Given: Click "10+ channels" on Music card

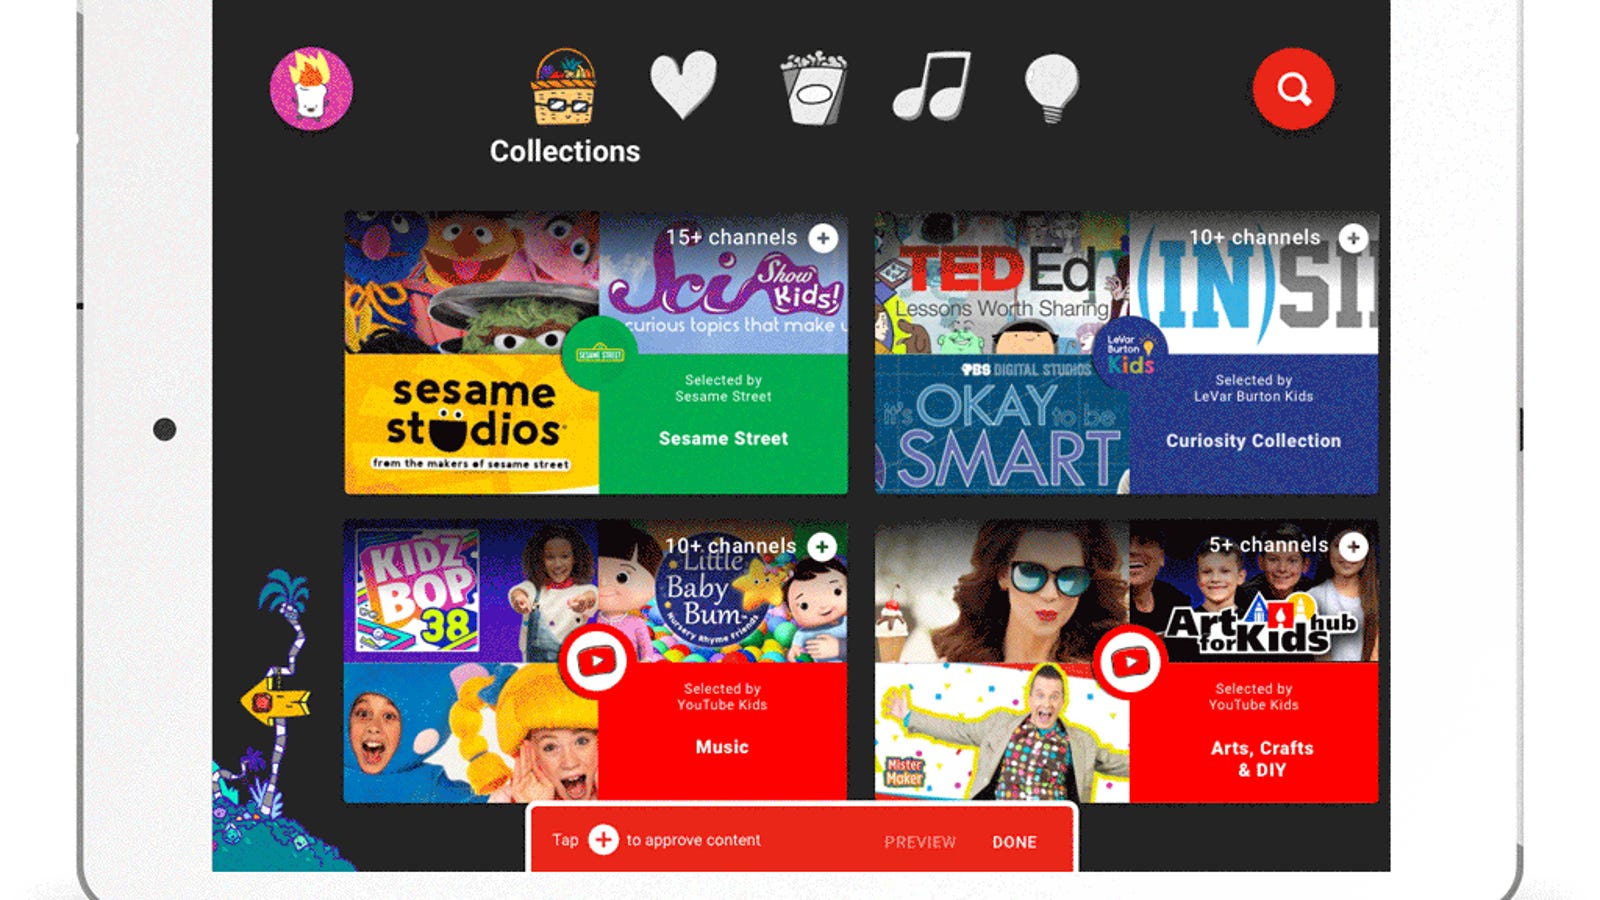Looking at the screenshot, I should pyautogui.click(x=731, y=545).
